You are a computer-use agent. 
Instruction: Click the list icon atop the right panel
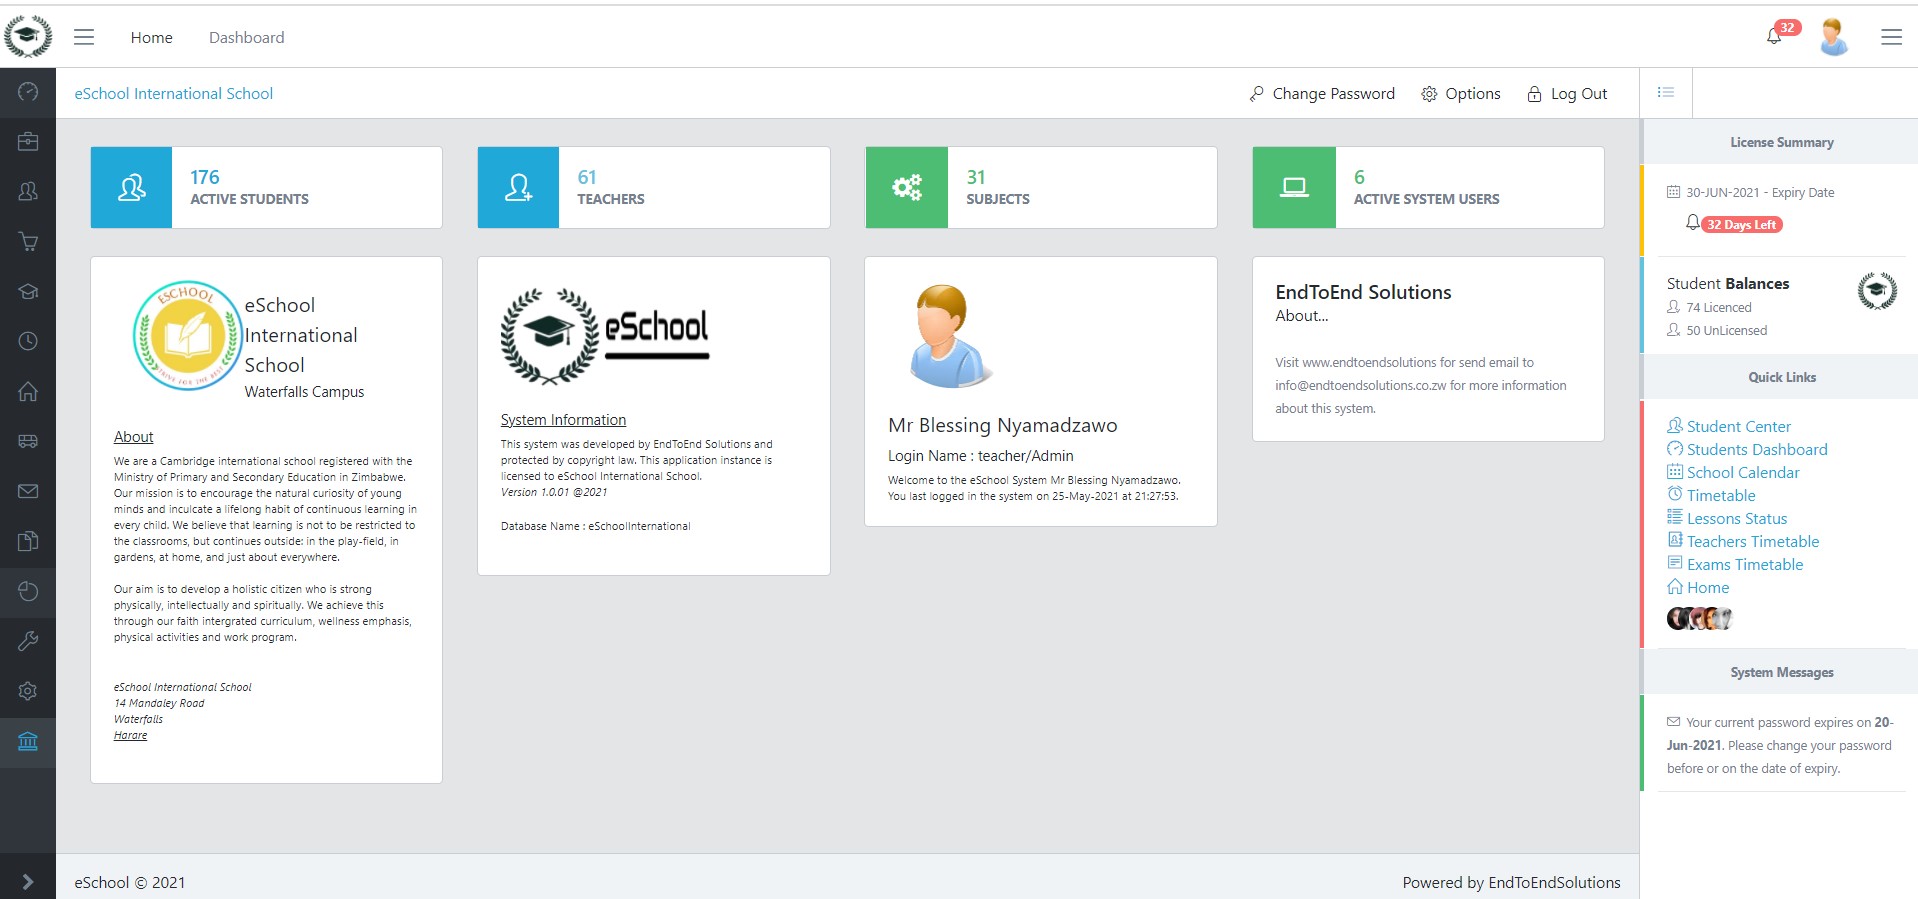click(x=1665, y=92)
